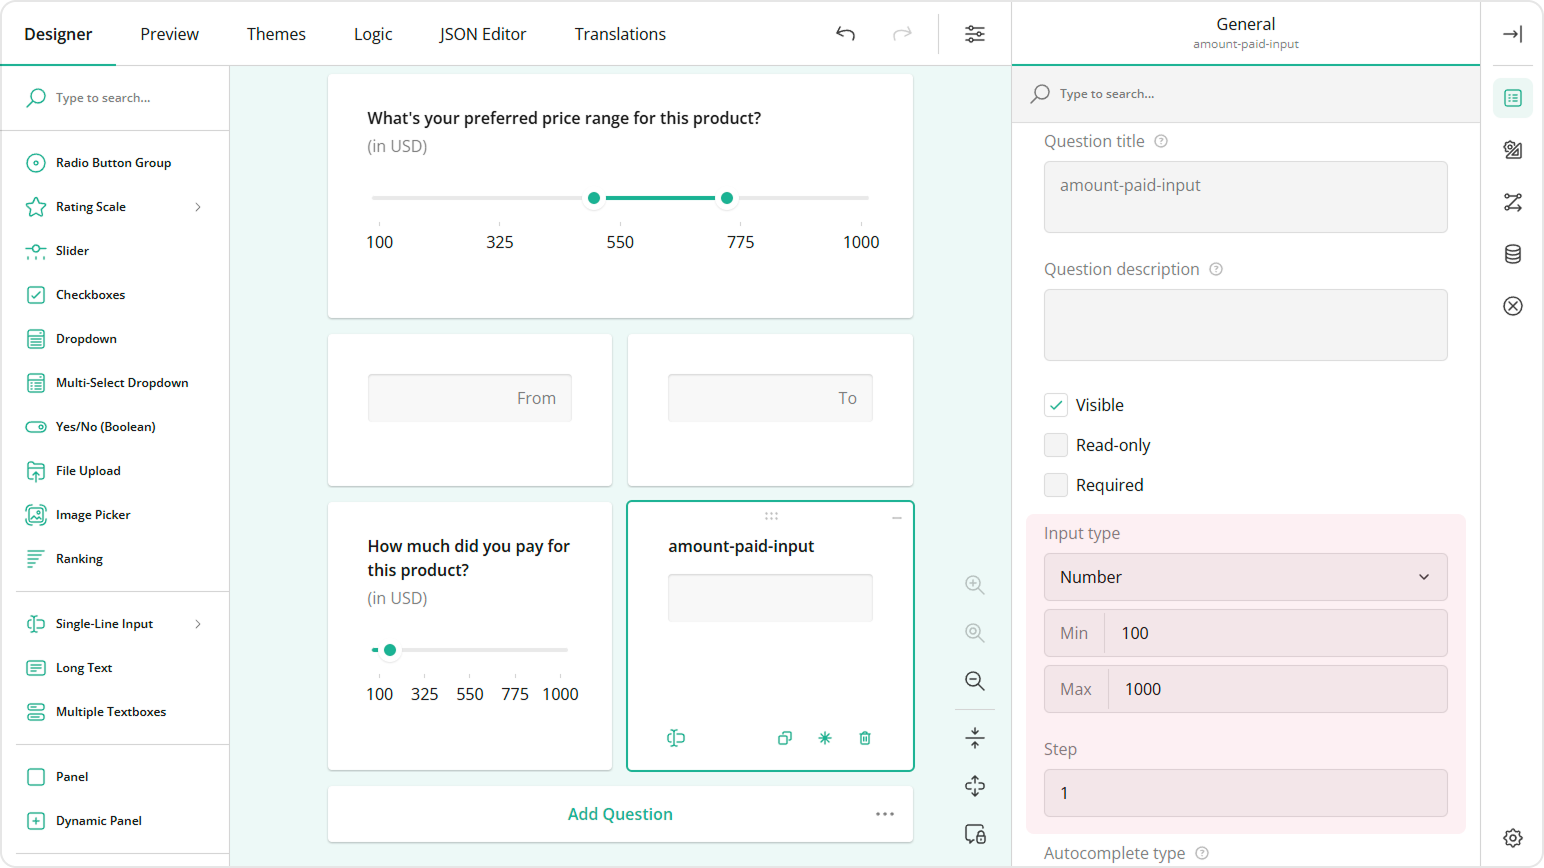Click the zoom out magnifier icon
The width and height of the screenshot is (1544, 868).
click(x=975, y=681)
